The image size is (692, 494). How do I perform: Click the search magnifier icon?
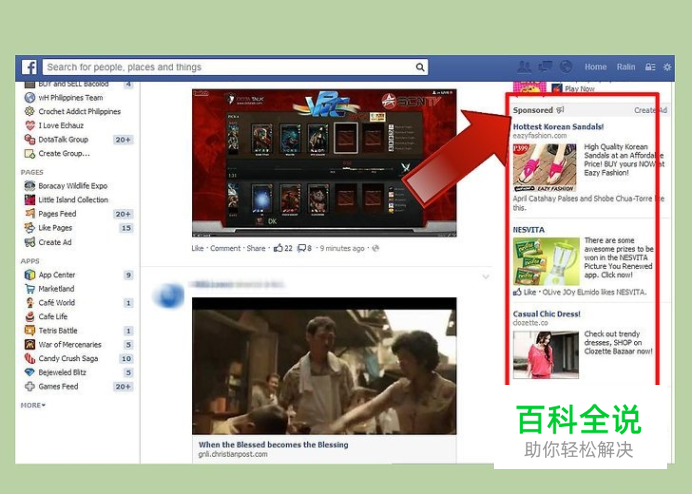coord(420,67)
